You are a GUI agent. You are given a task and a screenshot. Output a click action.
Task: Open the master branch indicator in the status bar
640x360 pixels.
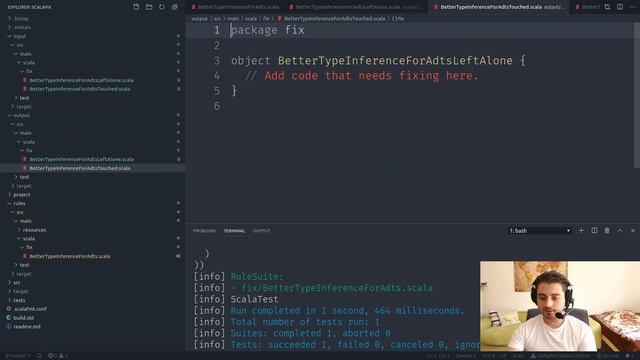18,356
